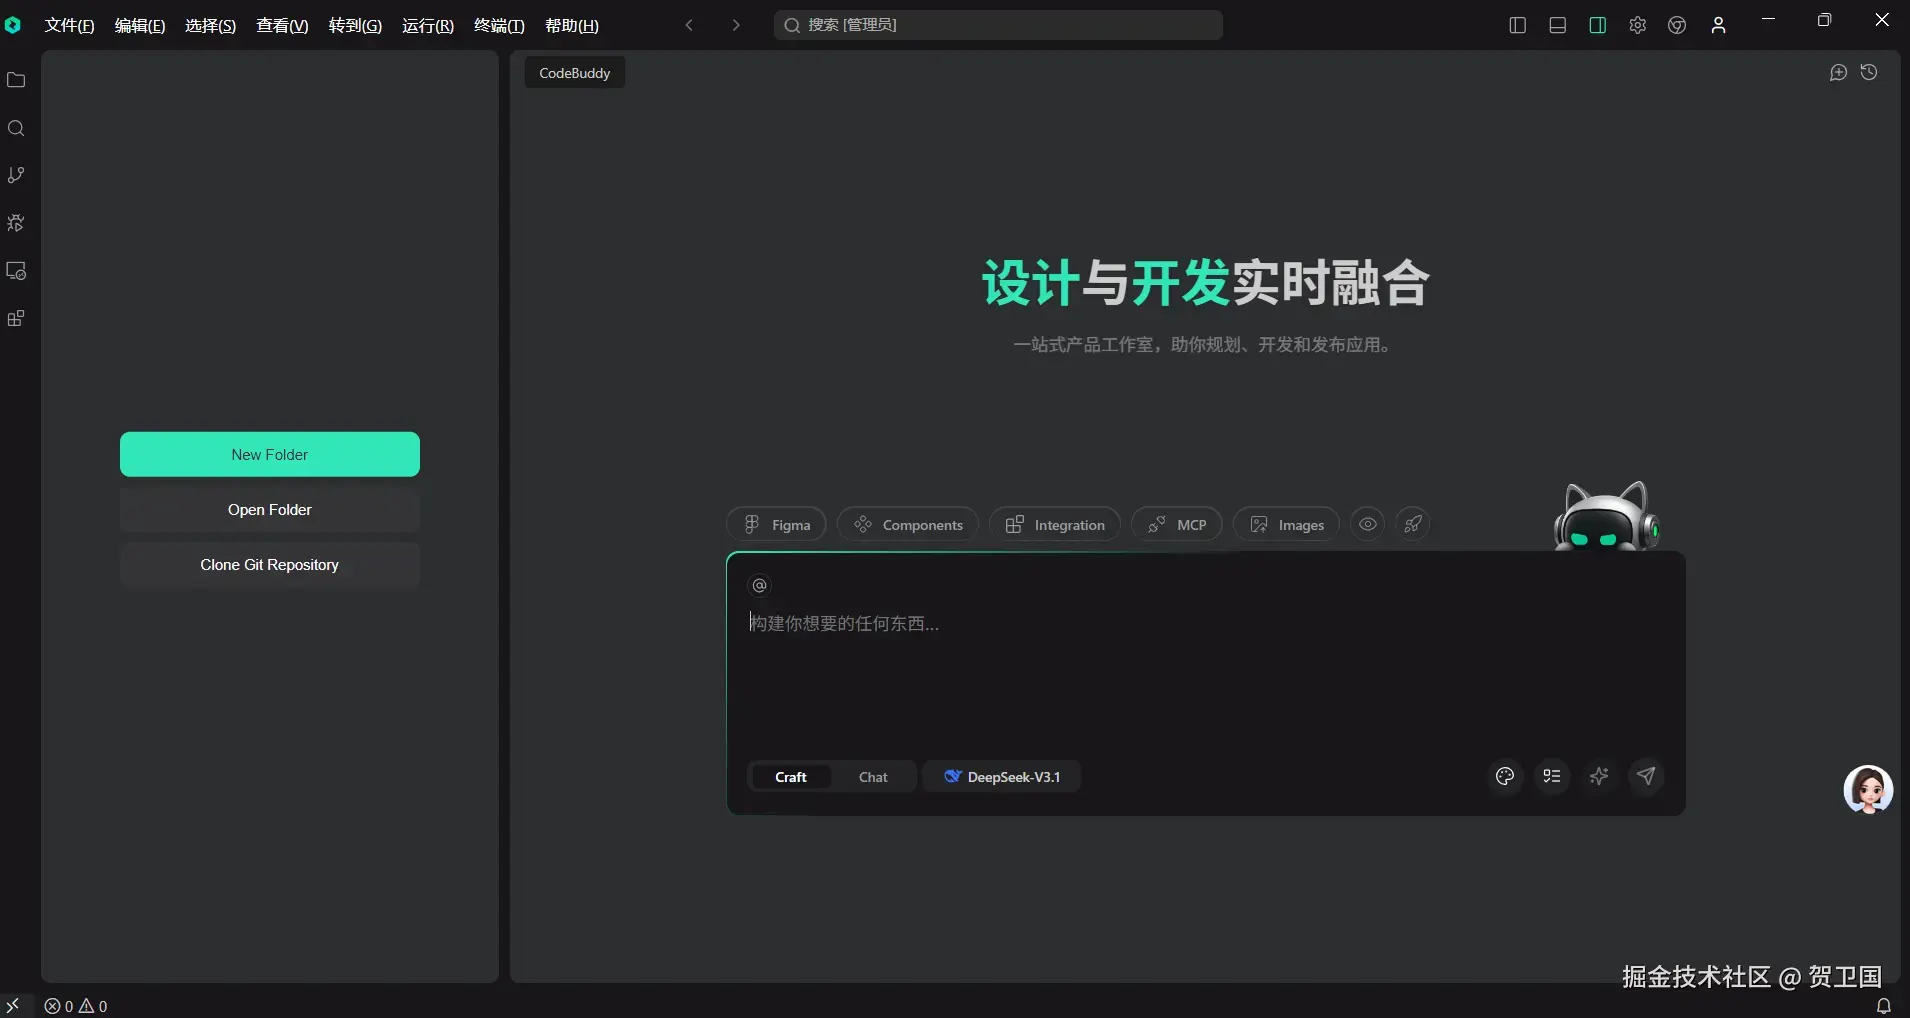Viewport: 1910px width, 1018px height.
Task: Select the CodeBuddy tab
Action: (x=575, y=73)
